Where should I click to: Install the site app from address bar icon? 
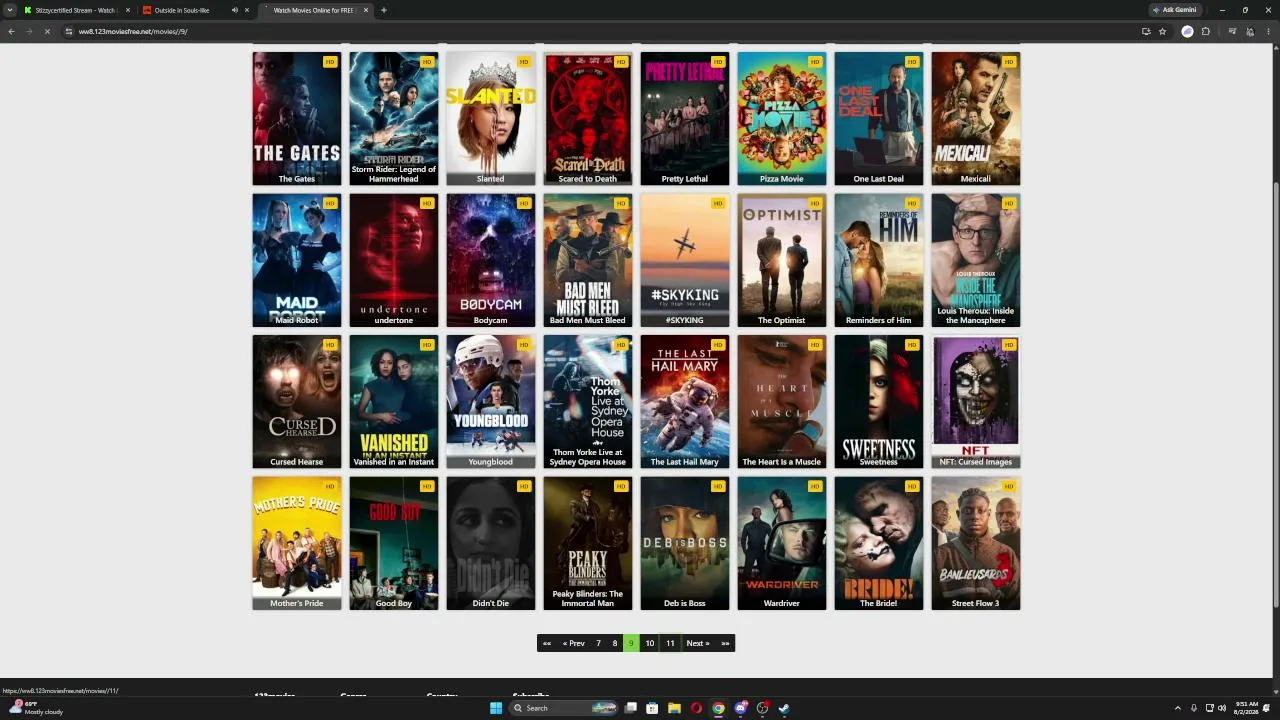coord(1145,31)
